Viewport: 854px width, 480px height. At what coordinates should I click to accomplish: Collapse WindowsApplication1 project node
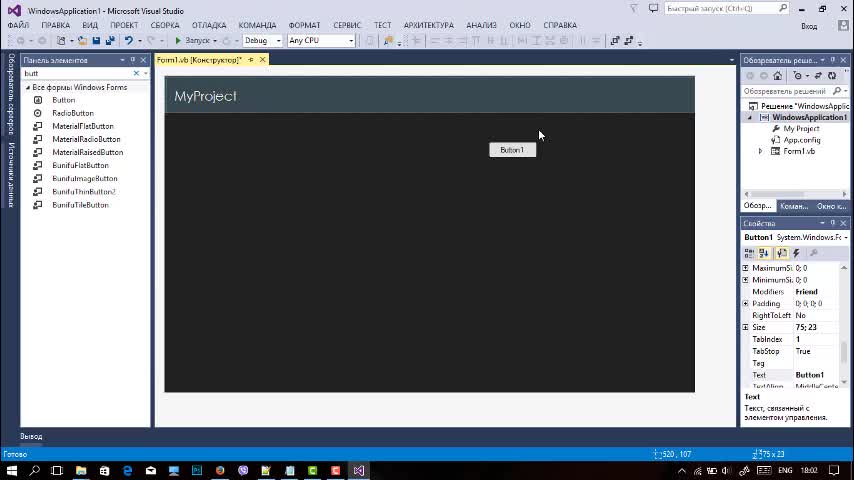coord(750,118)
